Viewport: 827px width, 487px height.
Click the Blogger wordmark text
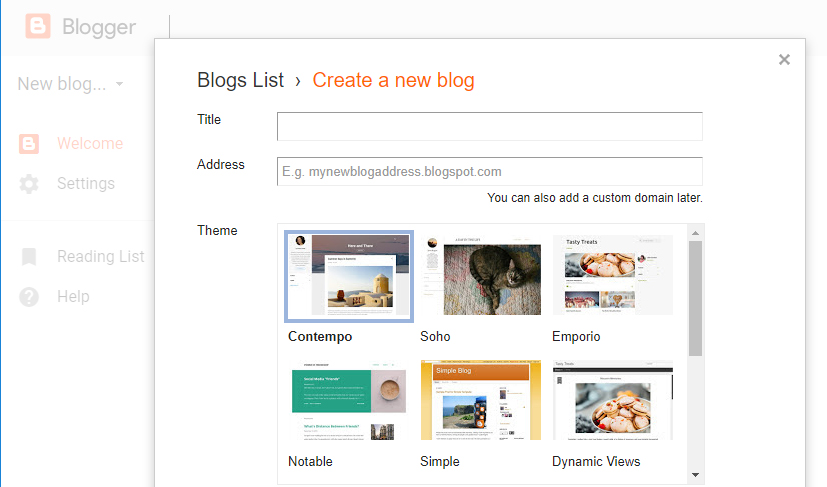99,27
